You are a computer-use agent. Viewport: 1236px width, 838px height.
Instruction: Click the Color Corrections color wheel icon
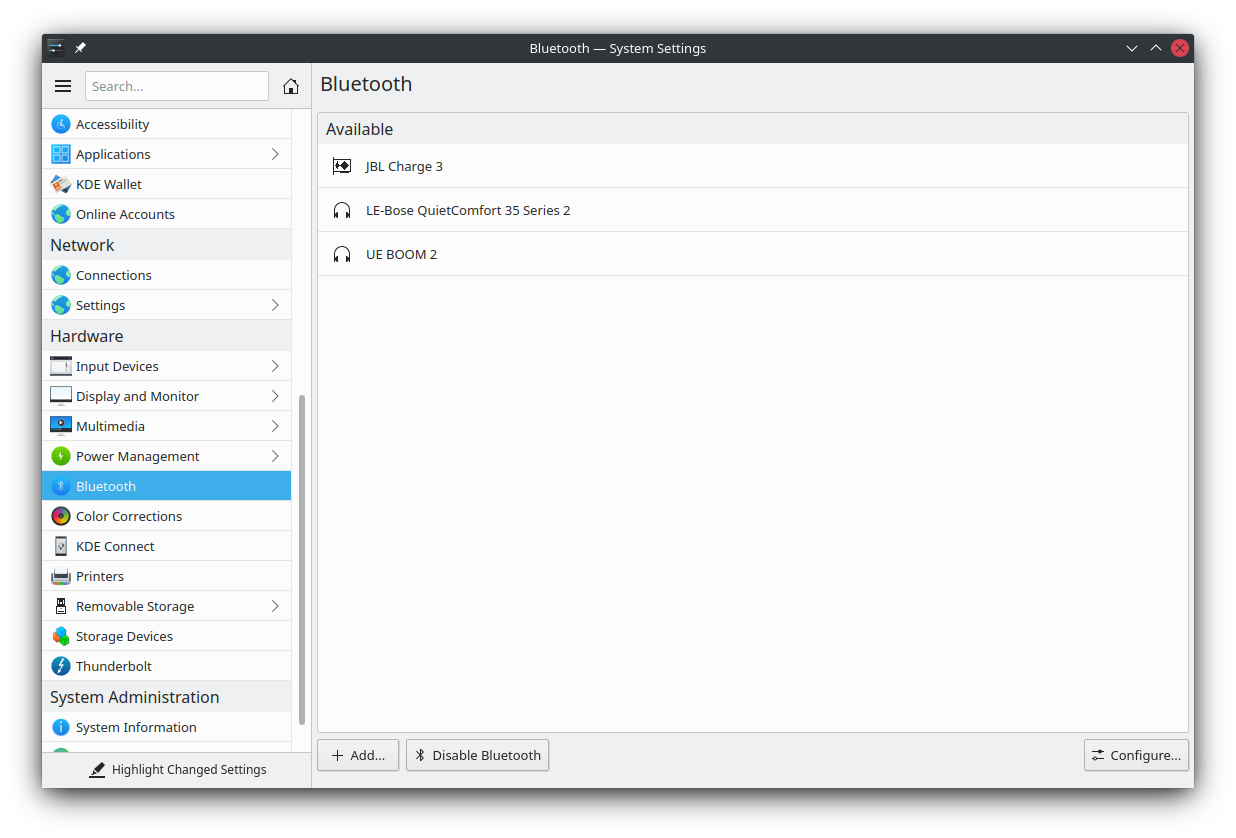pos(61,516)
